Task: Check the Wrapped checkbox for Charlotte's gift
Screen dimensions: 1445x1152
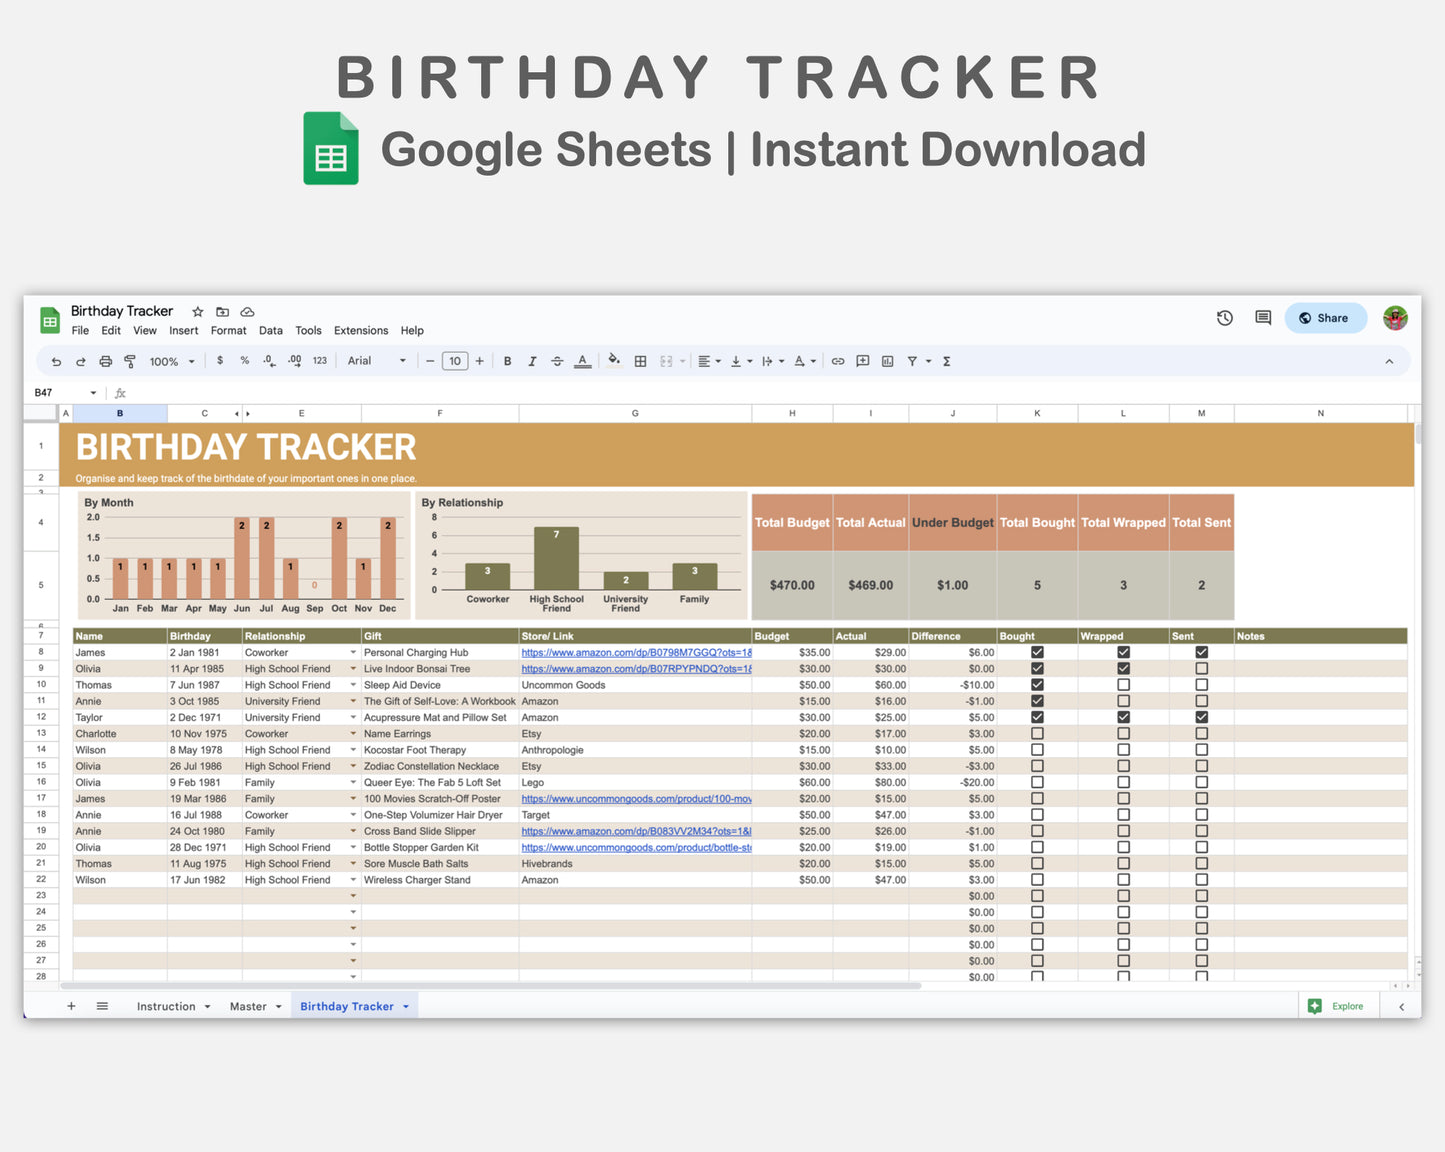Action: click(x=1122, y=733)
